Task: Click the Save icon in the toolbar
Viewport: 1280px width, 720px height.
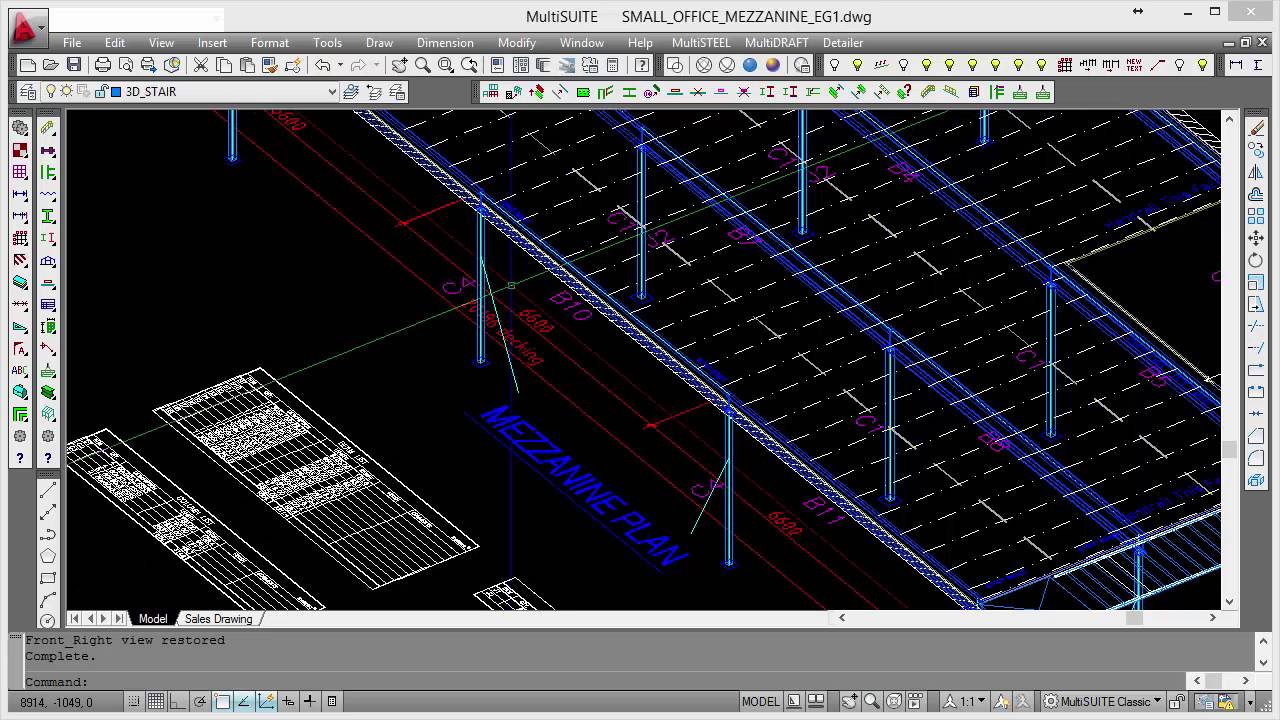Action: click(74, 65)
